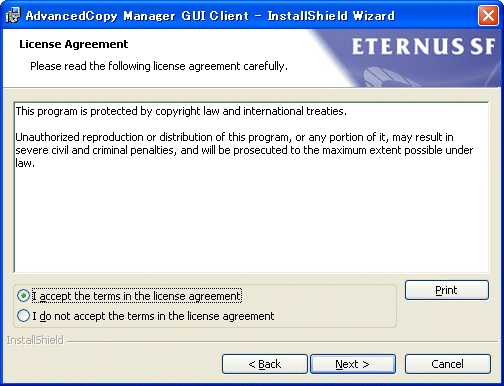Click the window title bar text

pos(210,16)
